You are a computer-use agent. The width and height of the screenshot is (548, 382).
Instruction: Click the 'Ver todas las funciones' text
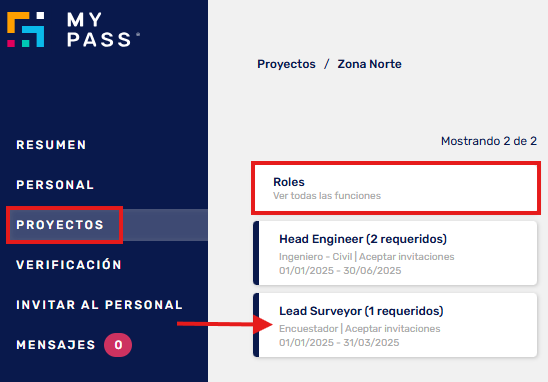(x=327, y=196)
